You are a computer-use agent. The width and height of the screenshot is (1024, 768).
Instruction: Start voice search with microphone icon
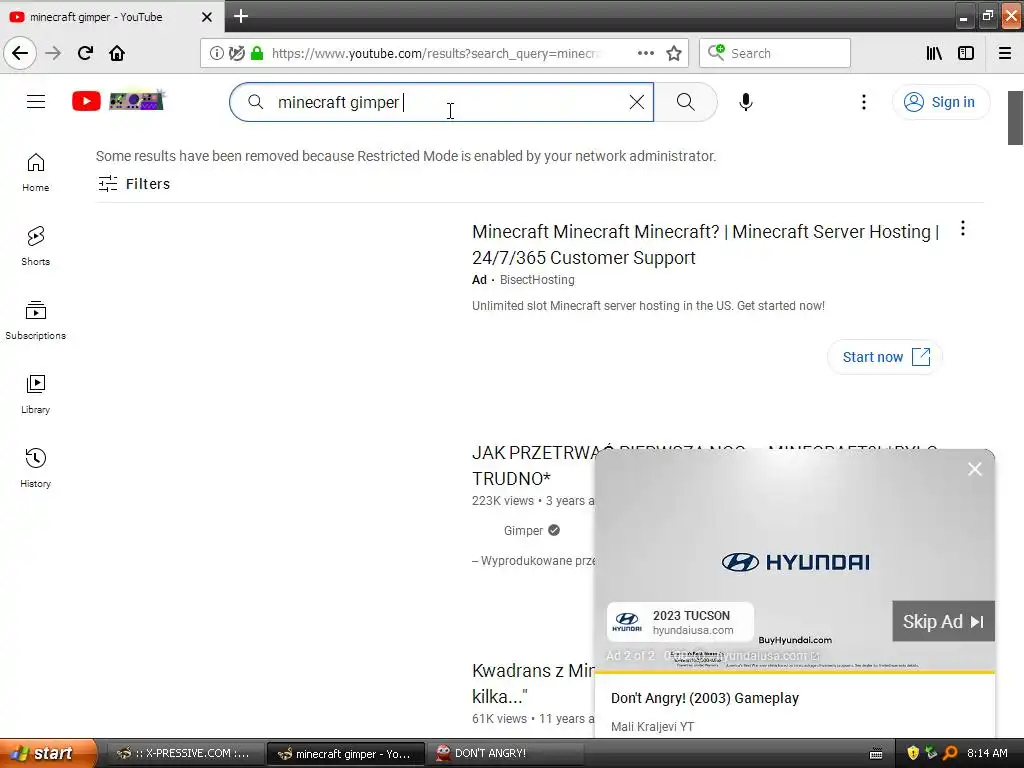coord(746,102)
